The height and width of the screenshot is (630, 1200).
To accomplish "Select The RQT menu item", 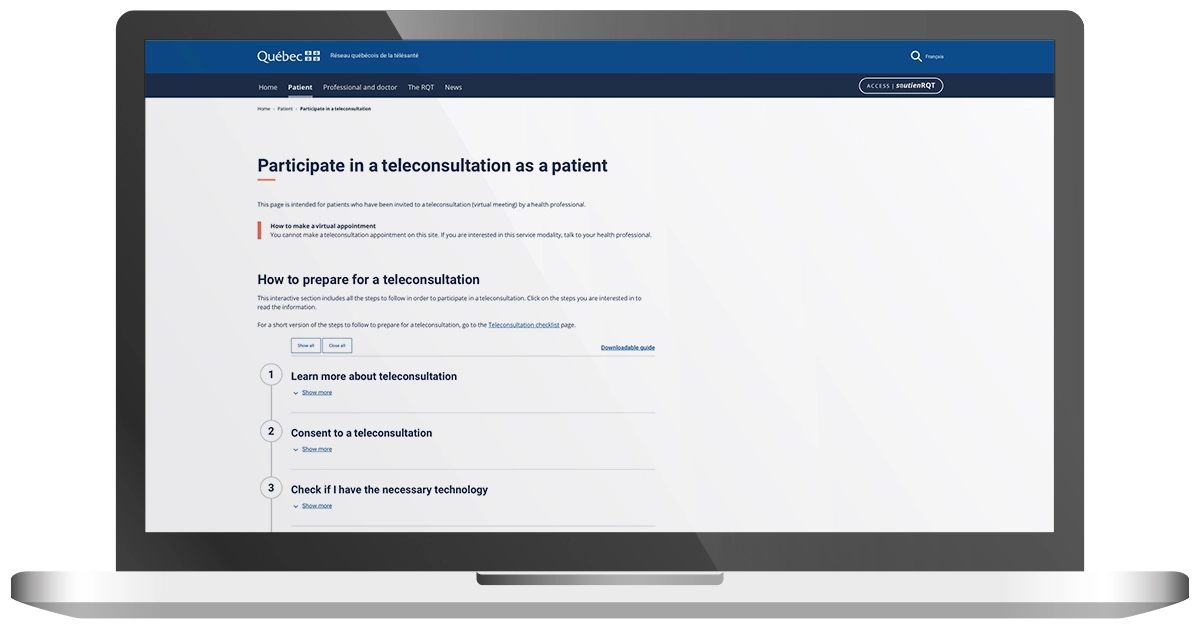I will pyautogui.click(x=419, y=87).
